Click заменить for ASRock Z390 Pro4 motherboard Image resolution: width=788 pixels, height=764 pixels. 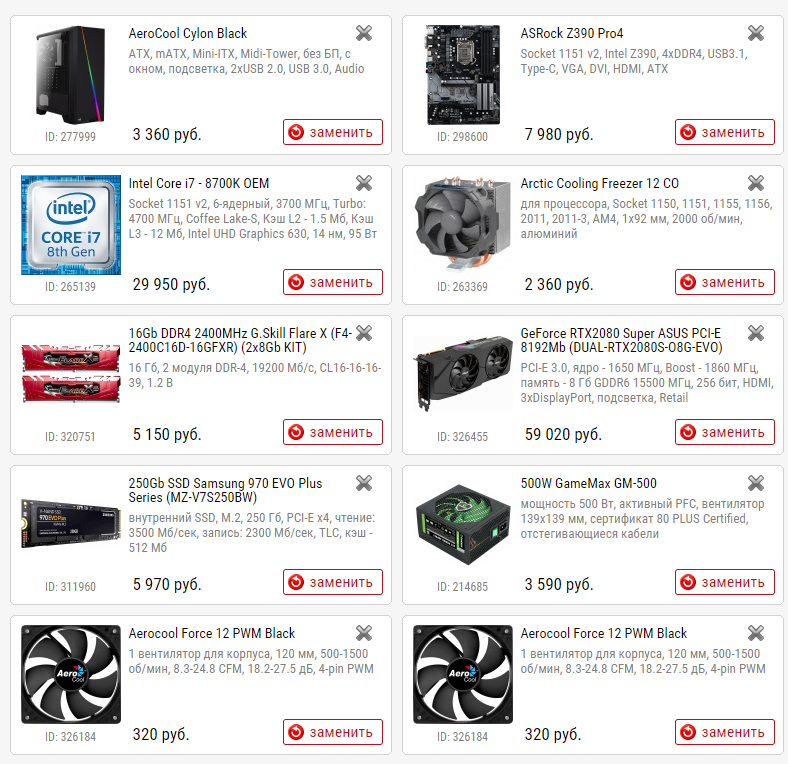click(725, 132)
